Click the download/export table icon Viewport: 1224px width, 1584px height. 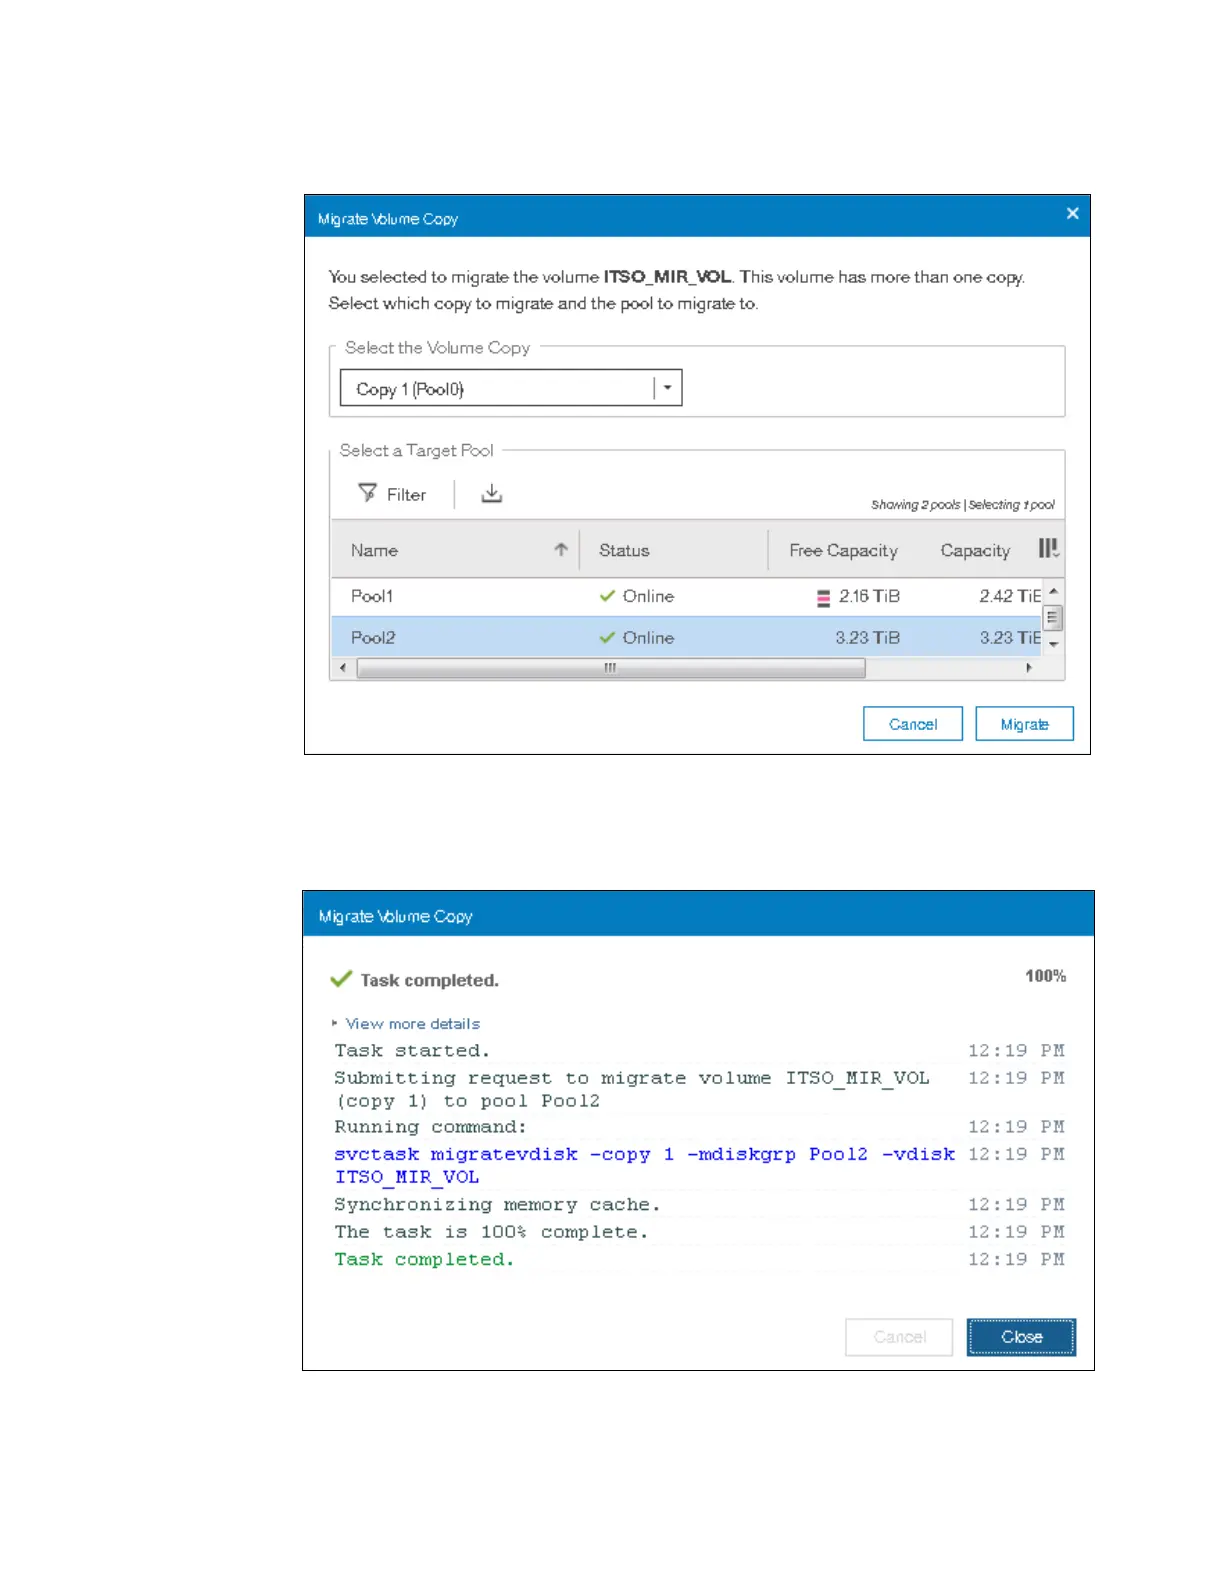click(491, 493)
